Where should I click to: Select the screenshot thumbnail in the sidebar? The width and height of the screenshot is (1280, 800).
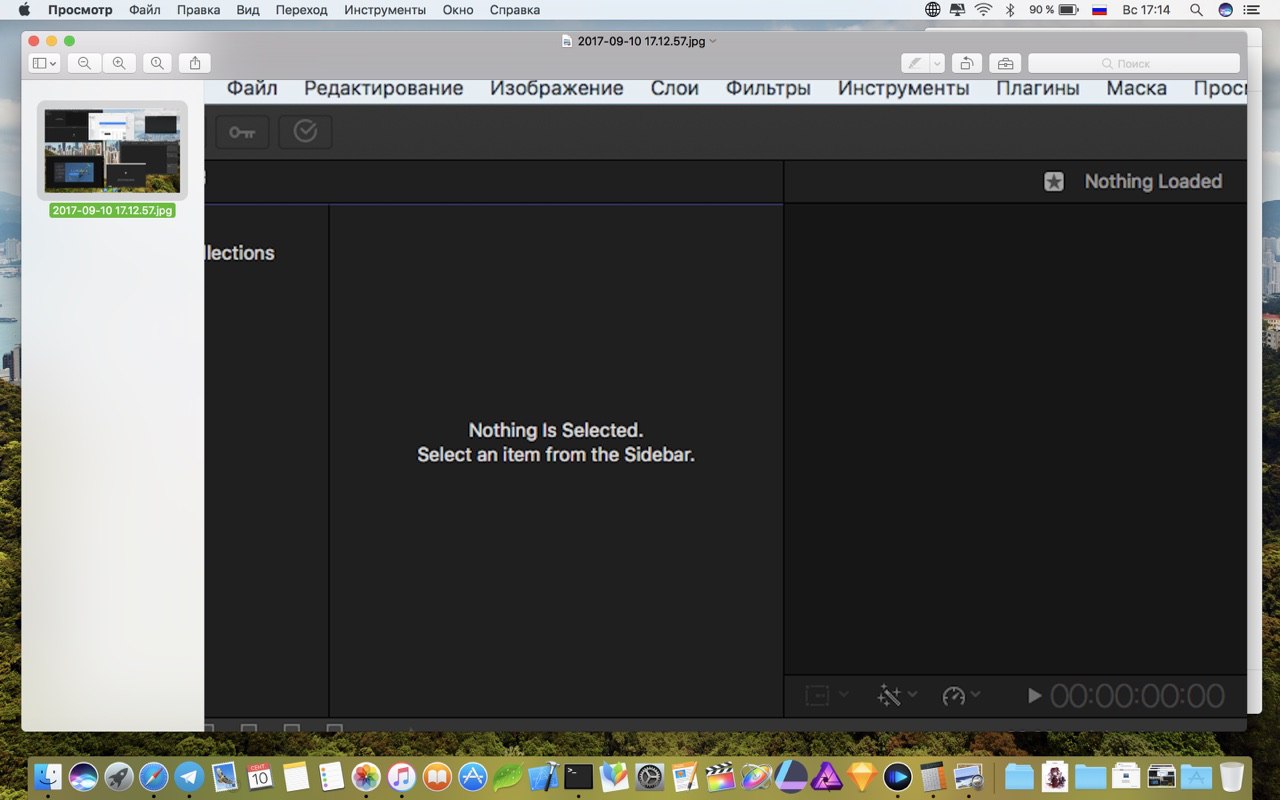tap(112, 151)
